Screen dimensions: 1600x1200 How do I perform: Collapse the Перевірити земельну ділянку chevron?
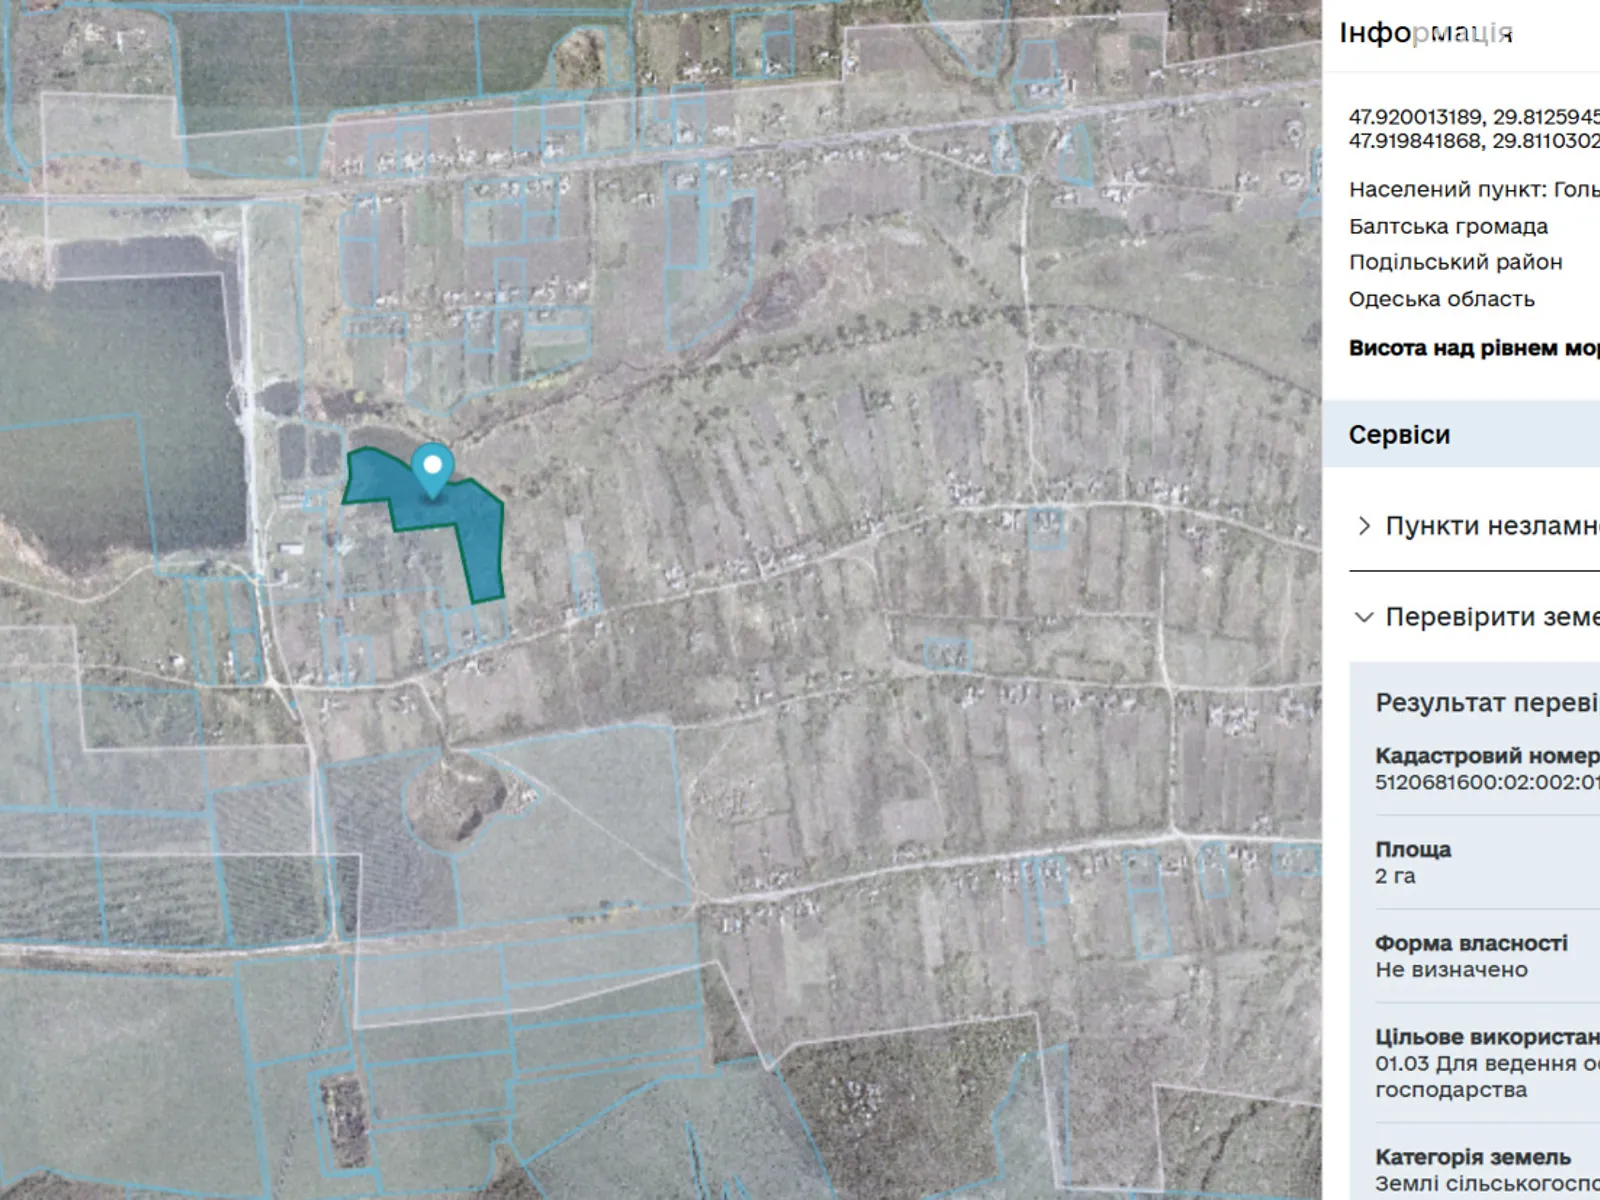pos(1364,617)
